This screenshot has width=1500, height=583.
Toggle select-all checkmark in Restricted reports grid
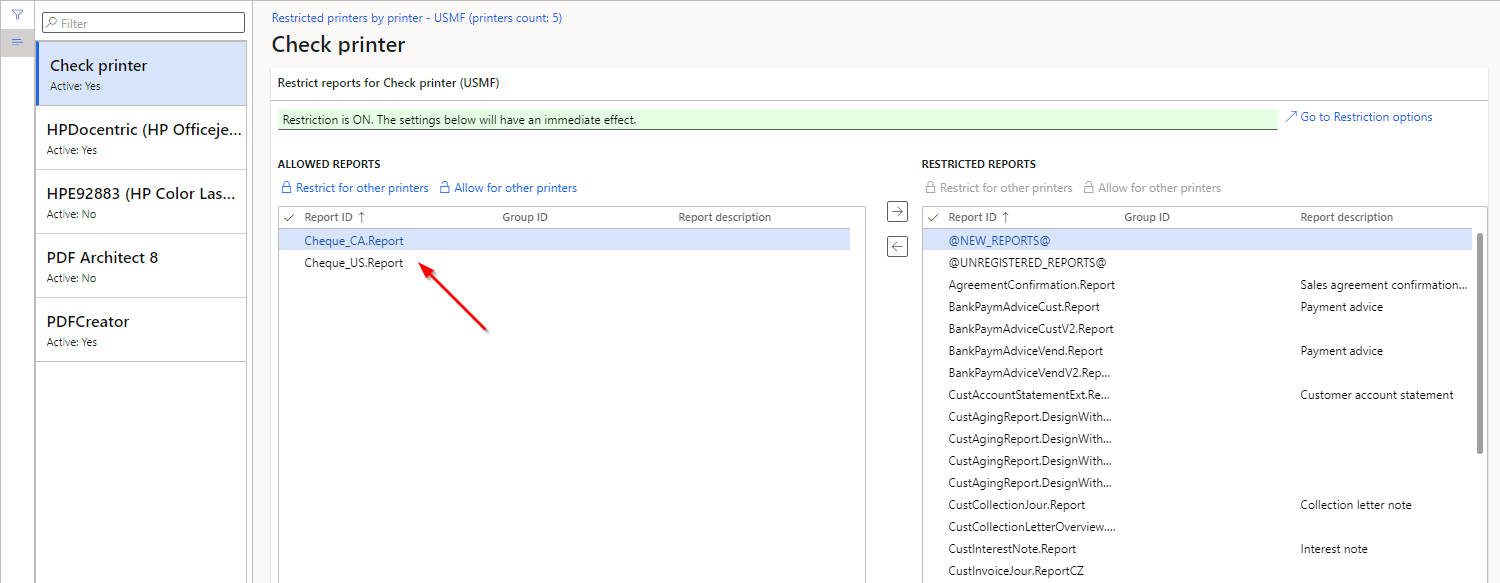click(x=934, y=217)
